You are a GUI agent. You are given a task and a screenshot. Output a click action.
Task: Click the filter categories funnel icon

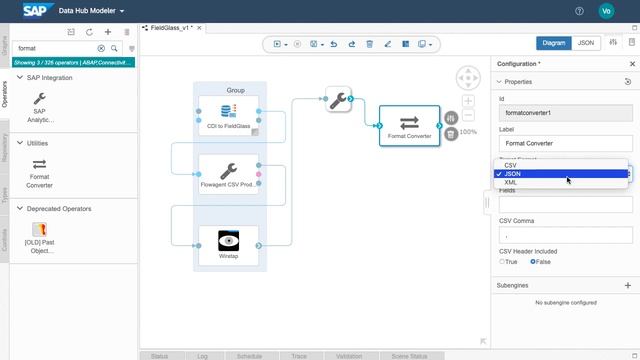131,49
